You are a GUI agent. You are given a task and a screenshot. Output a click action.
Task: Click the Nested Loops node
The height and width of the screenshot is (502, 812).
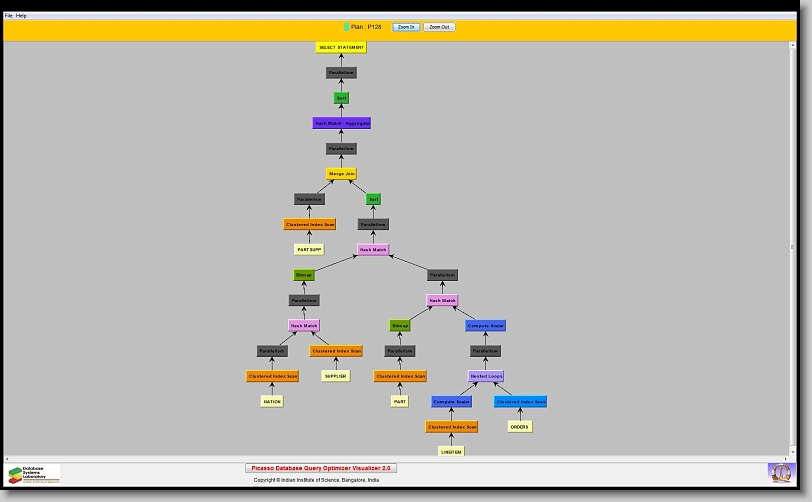tap(486, 376)
